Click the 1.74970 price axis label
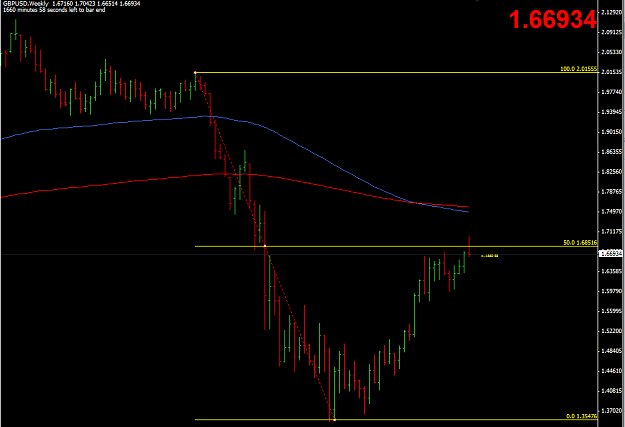This screenshot has height=427, width=625. [x=611, y=212]
